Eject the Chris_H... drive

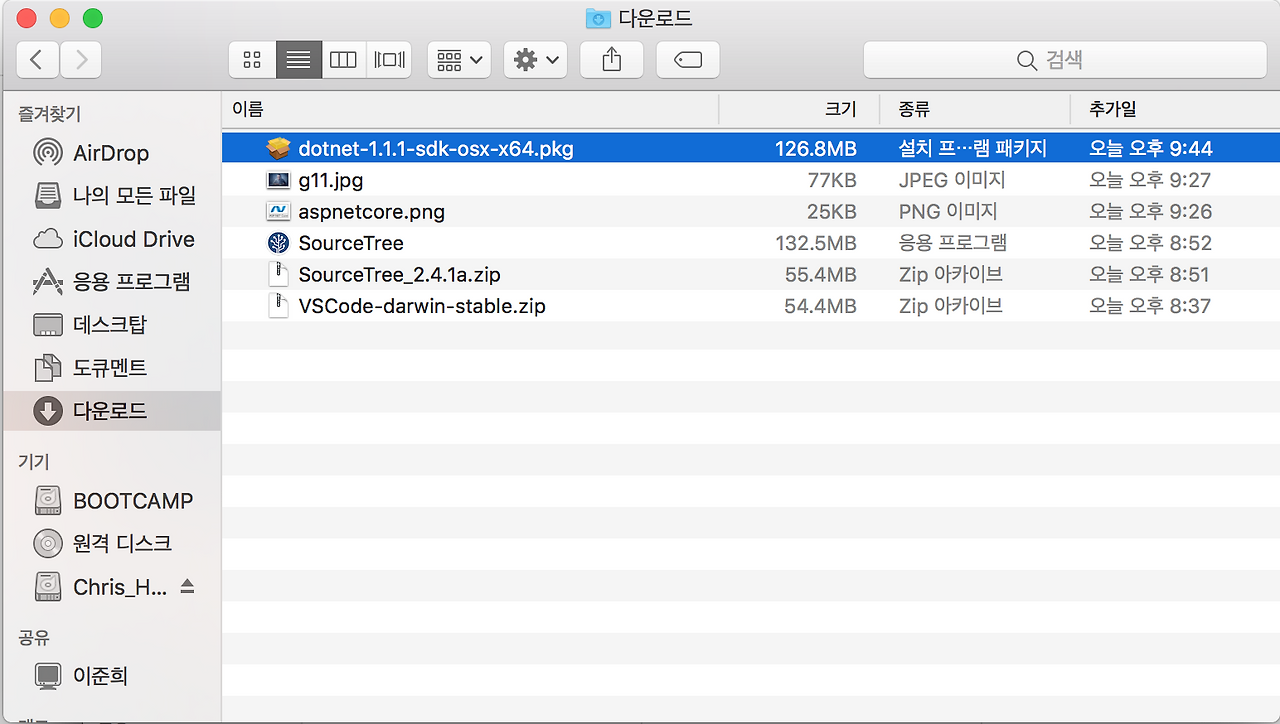[x=187, y=587]
